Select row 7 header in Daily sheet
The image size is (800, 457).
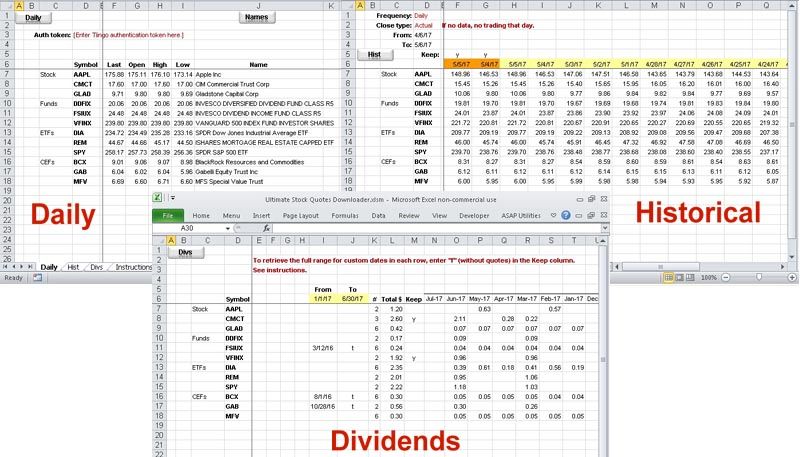click(7, 74)
